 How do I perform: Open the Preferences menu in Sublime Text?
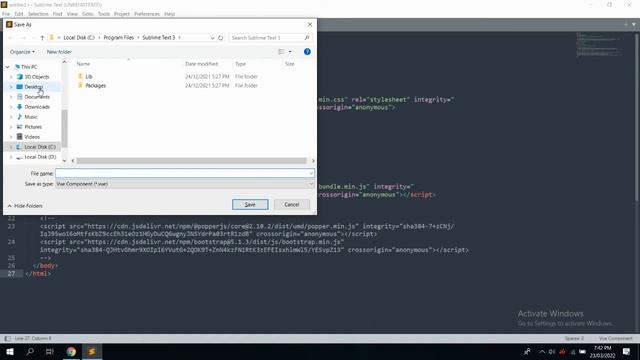pyautogui.click(x=147, y=14)
